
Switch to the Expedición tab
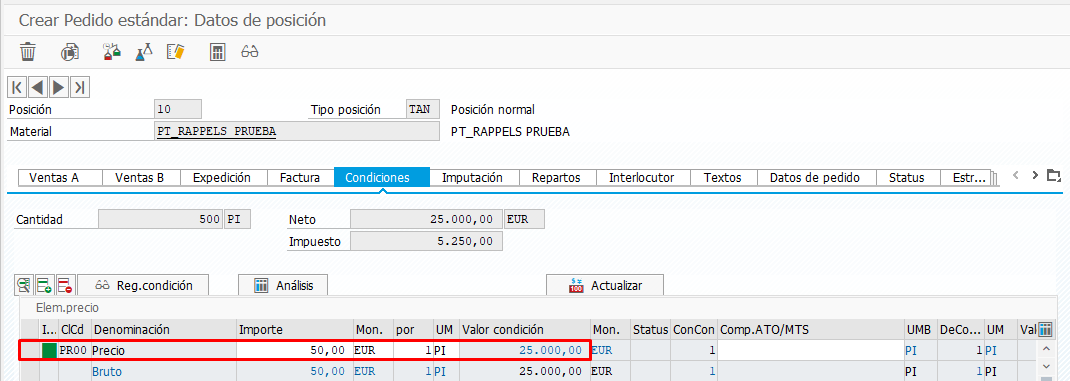[222, 178]
